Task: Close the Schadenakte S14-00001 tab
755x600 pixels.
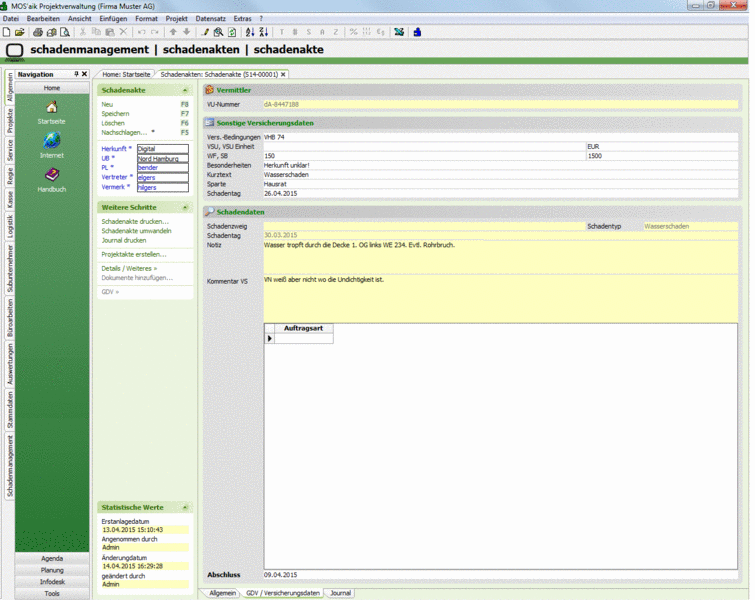Action: (283, 75)
